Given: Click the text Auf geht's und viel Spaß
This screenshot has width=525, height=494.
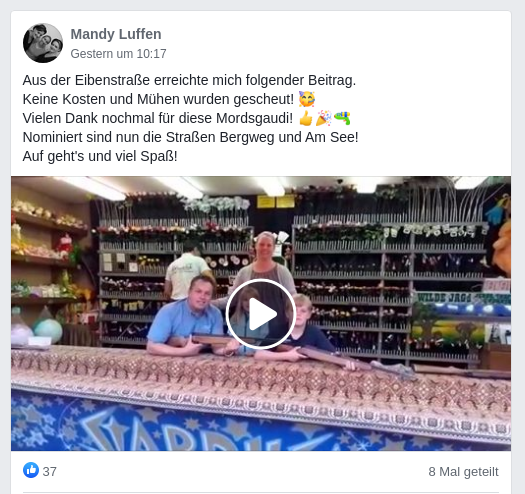Looking at the screenshot, I should 100,156.
